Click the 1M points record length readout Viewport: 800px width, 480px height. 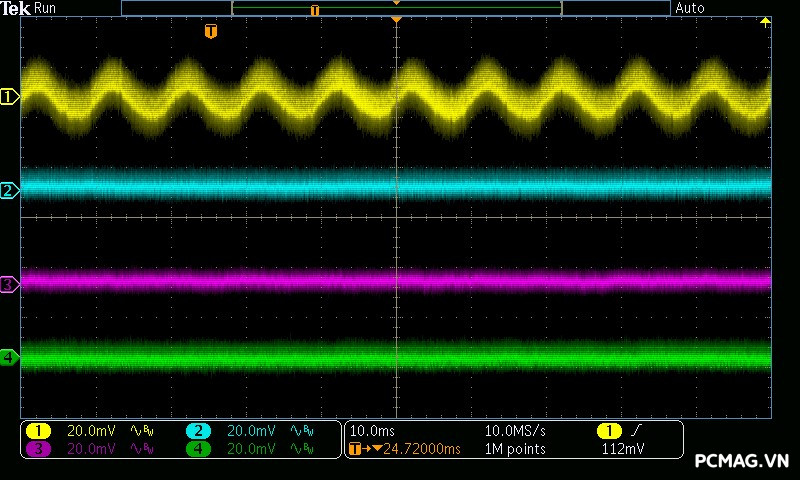515,449
